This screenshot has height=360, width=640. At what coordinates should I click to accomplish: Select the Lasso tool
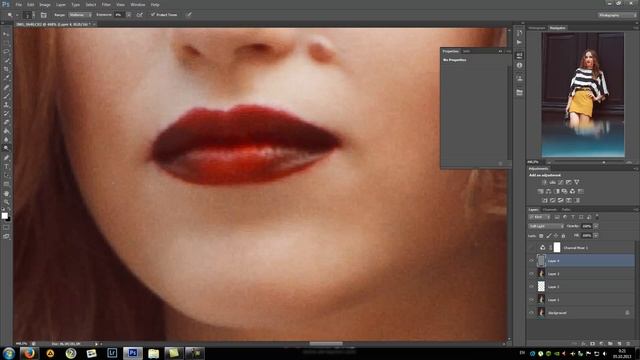point(6,52)
